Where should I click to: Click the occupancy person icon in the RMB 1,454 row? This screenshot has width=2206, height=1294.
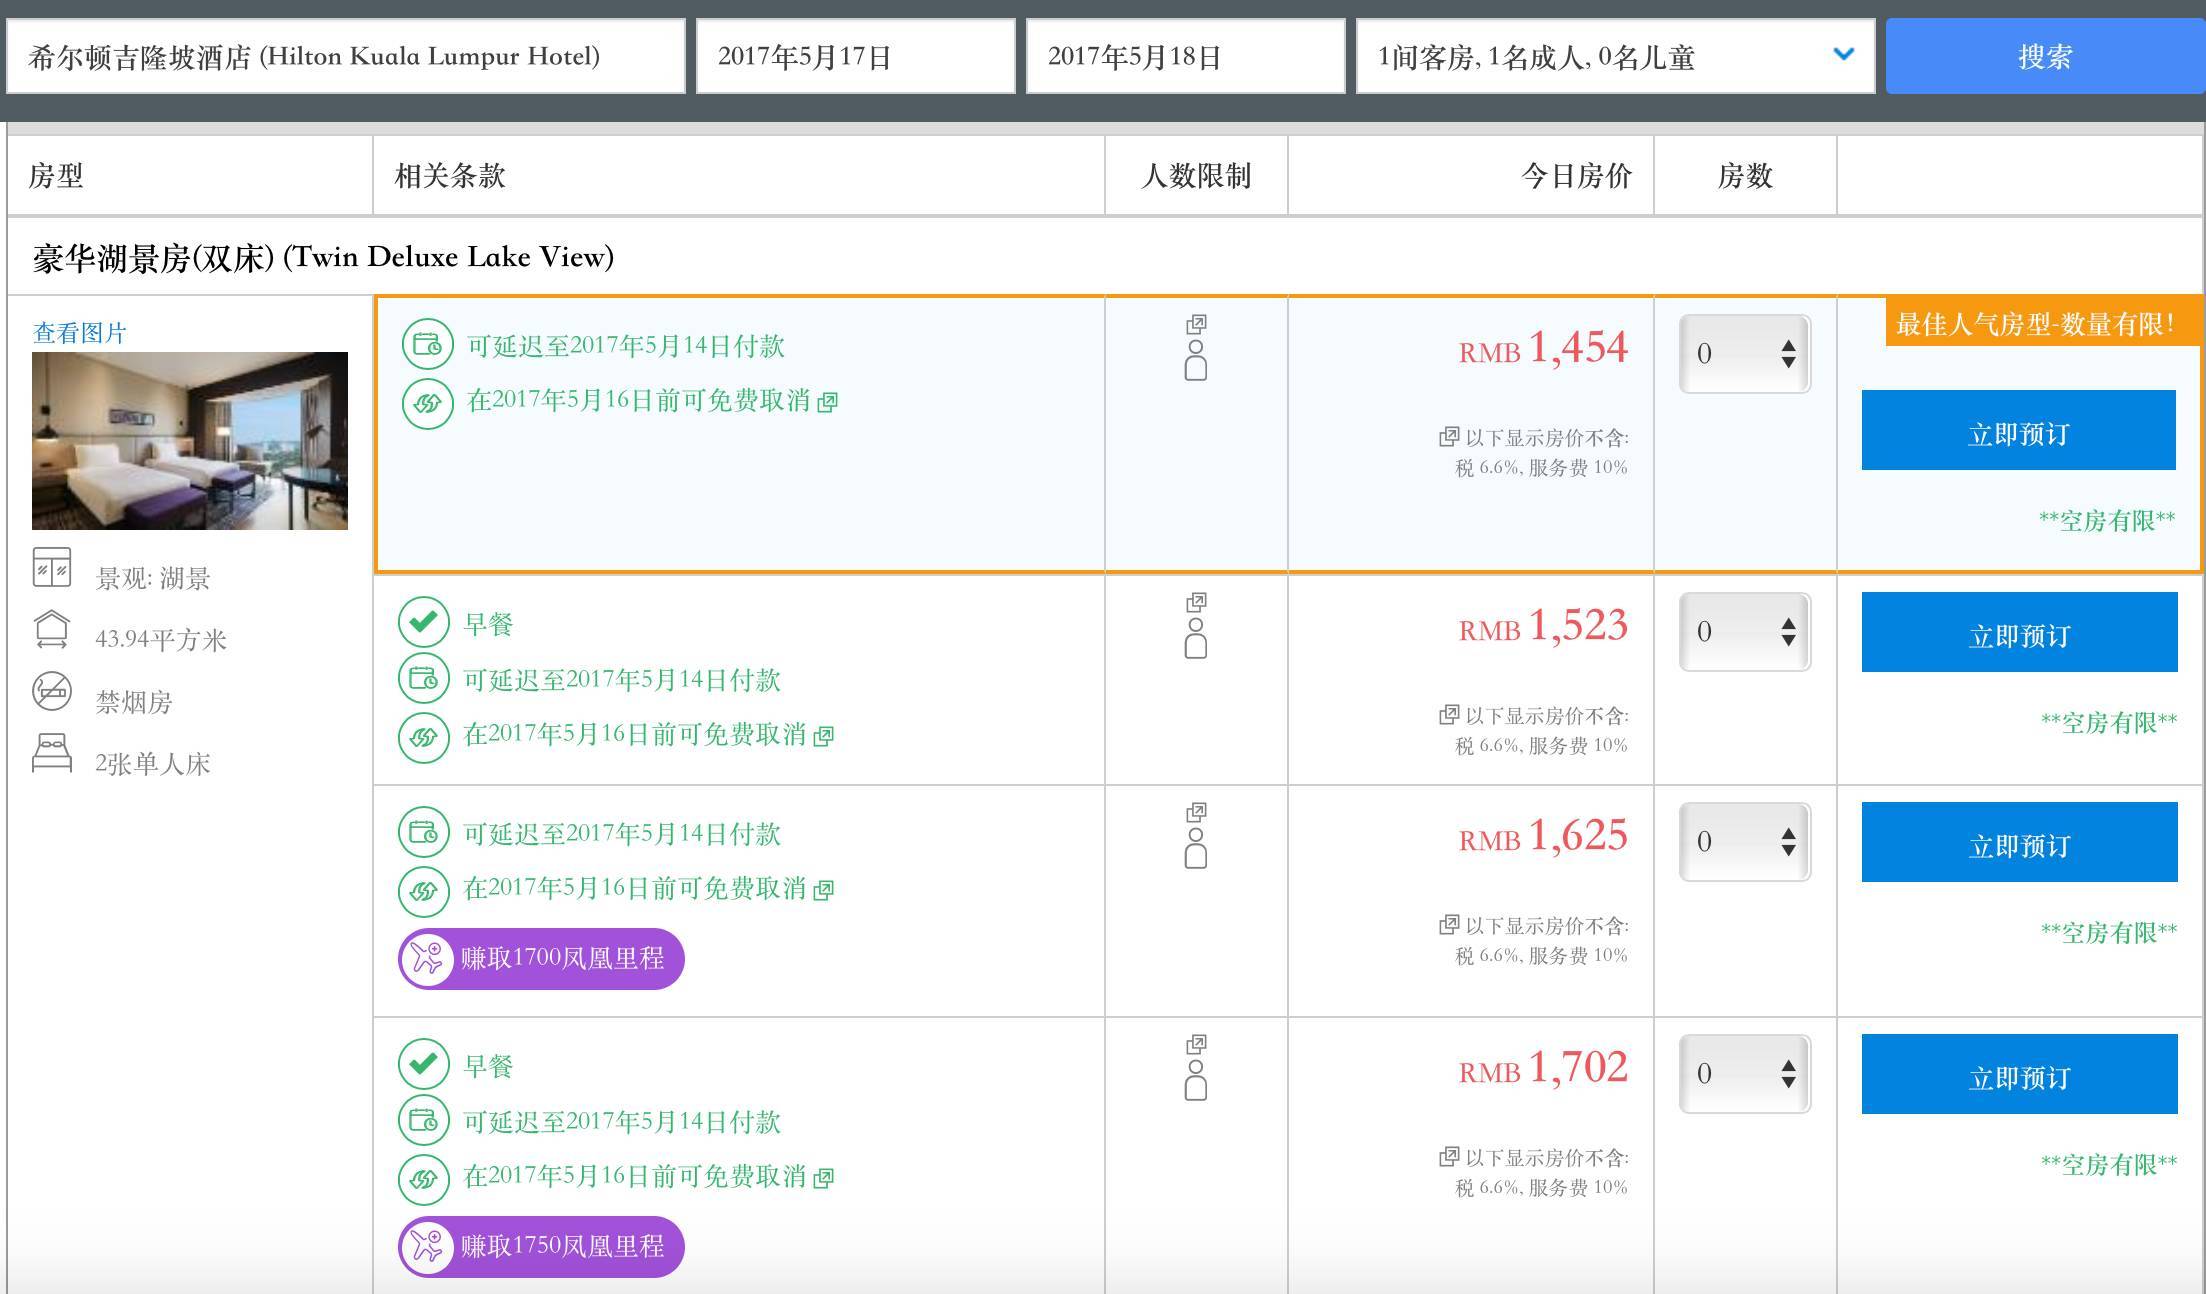tap(1196, 361)
